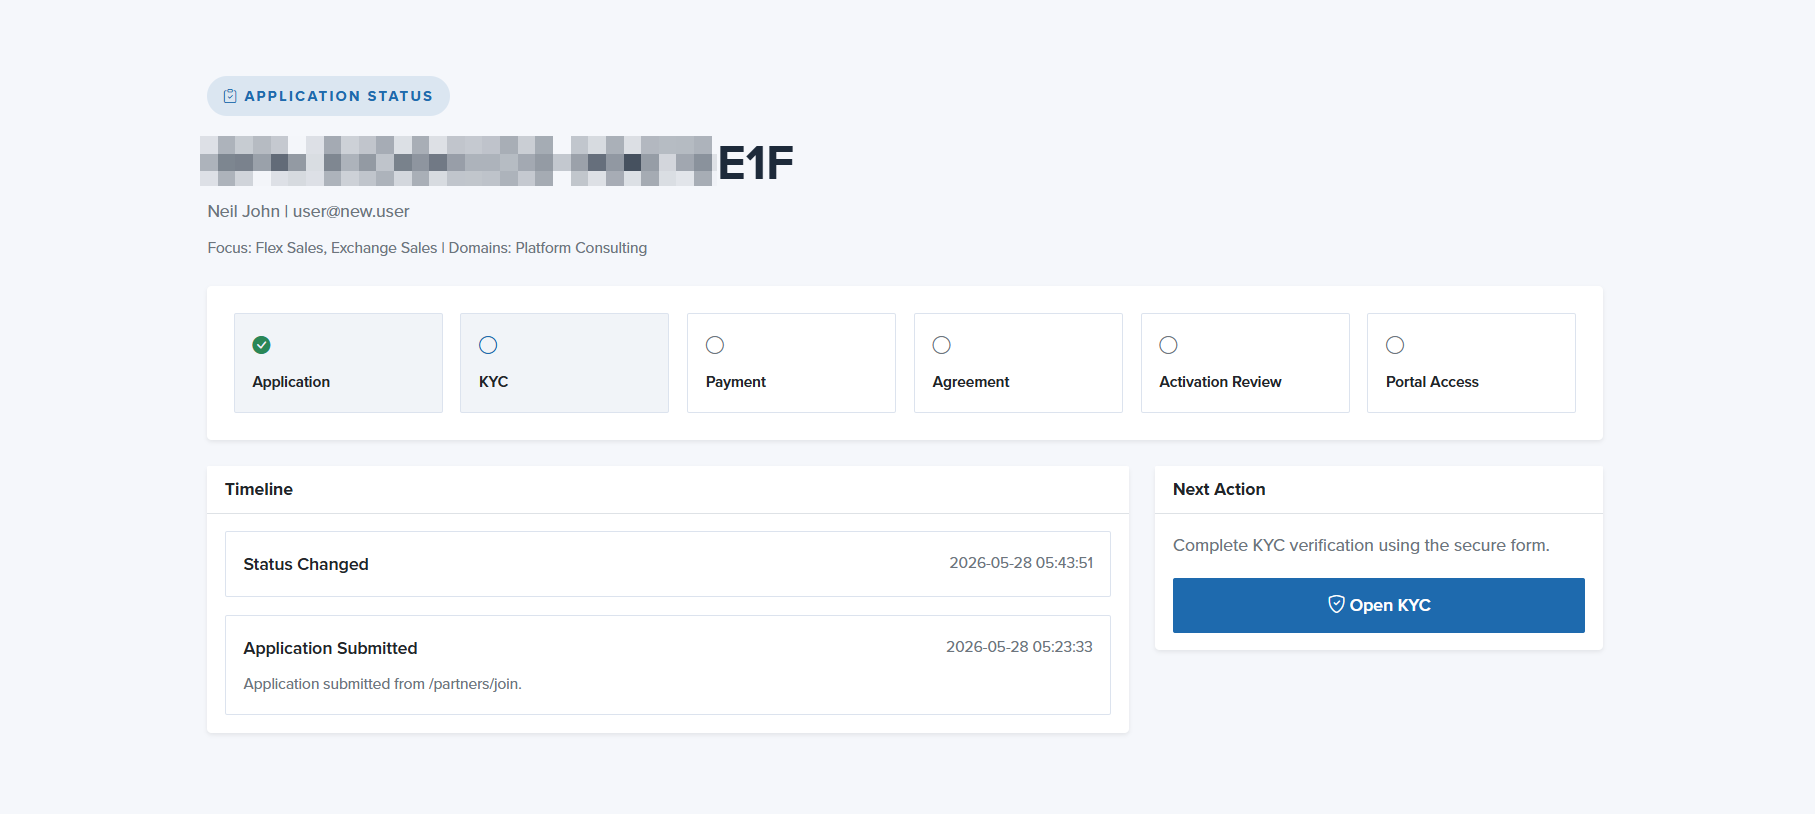Click 'Neil John | user@new.user' line

pyautogui.click(x=308, y=211)
